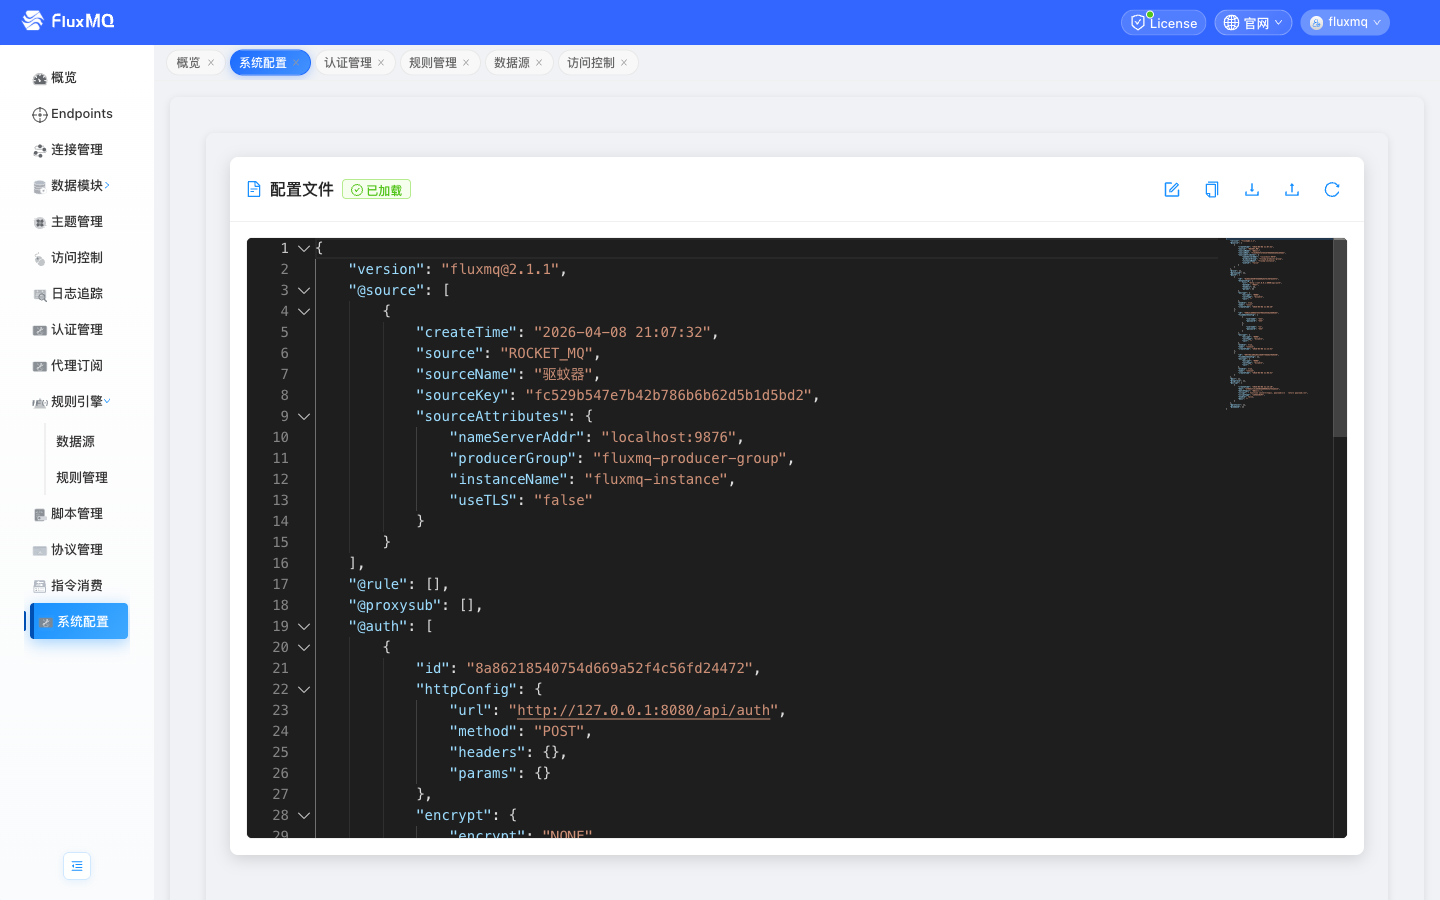Viewport: 1440px width, 900px height.
Task: Click the edit config file icon
Action: 1172,189
